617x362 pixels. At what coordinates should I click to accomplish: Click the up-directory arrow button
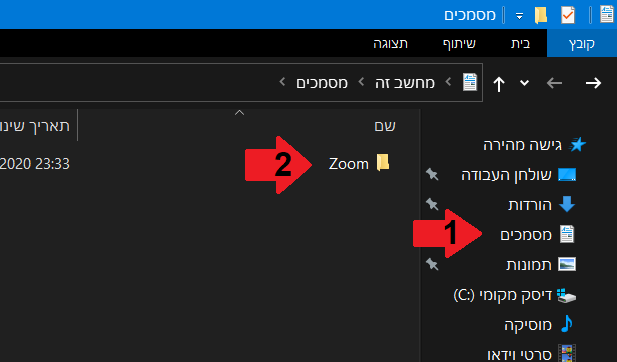[499, 83]
